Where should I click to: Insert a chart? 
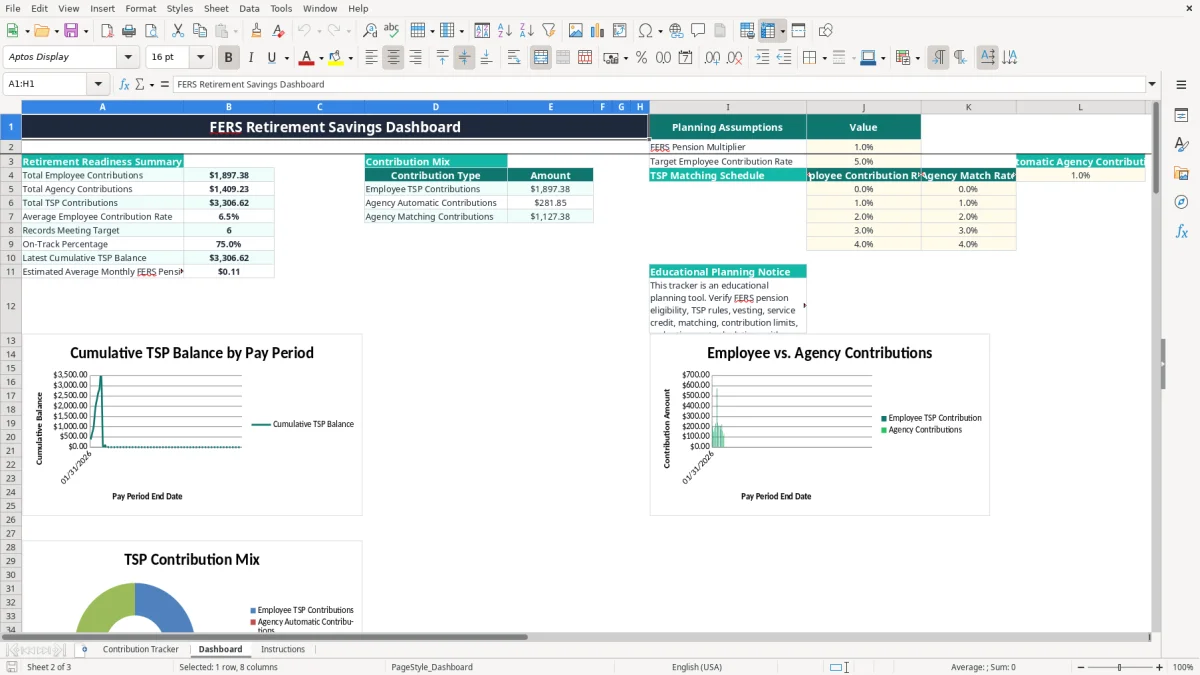[x=598, y=31]
